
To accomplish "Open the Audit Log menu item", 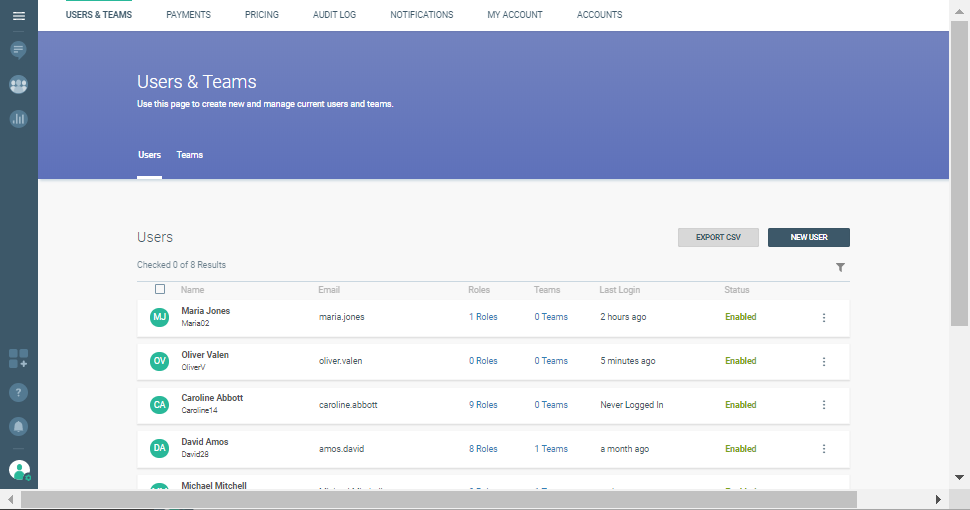I will pyautogui.click(x=335, y=15).
